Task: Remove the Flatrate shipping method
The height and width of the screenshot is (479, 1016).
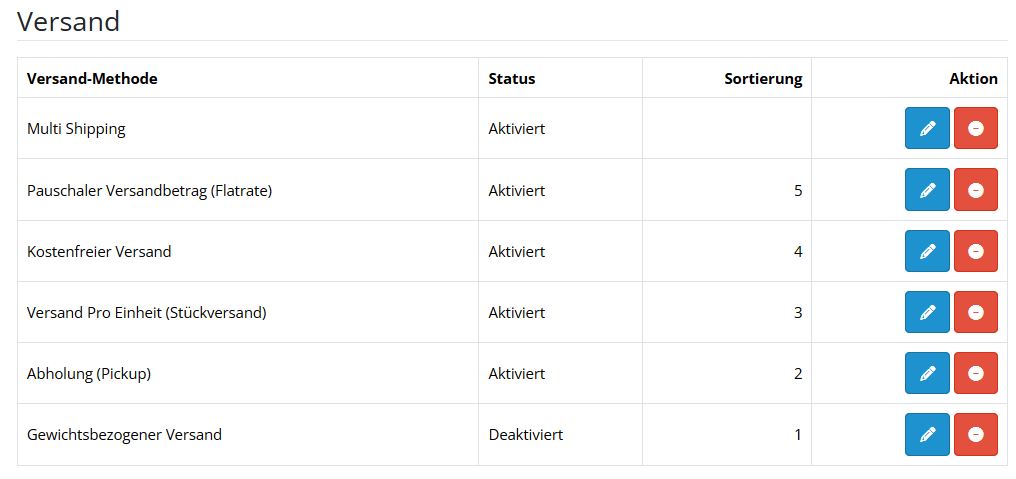Action: (976, 190)
